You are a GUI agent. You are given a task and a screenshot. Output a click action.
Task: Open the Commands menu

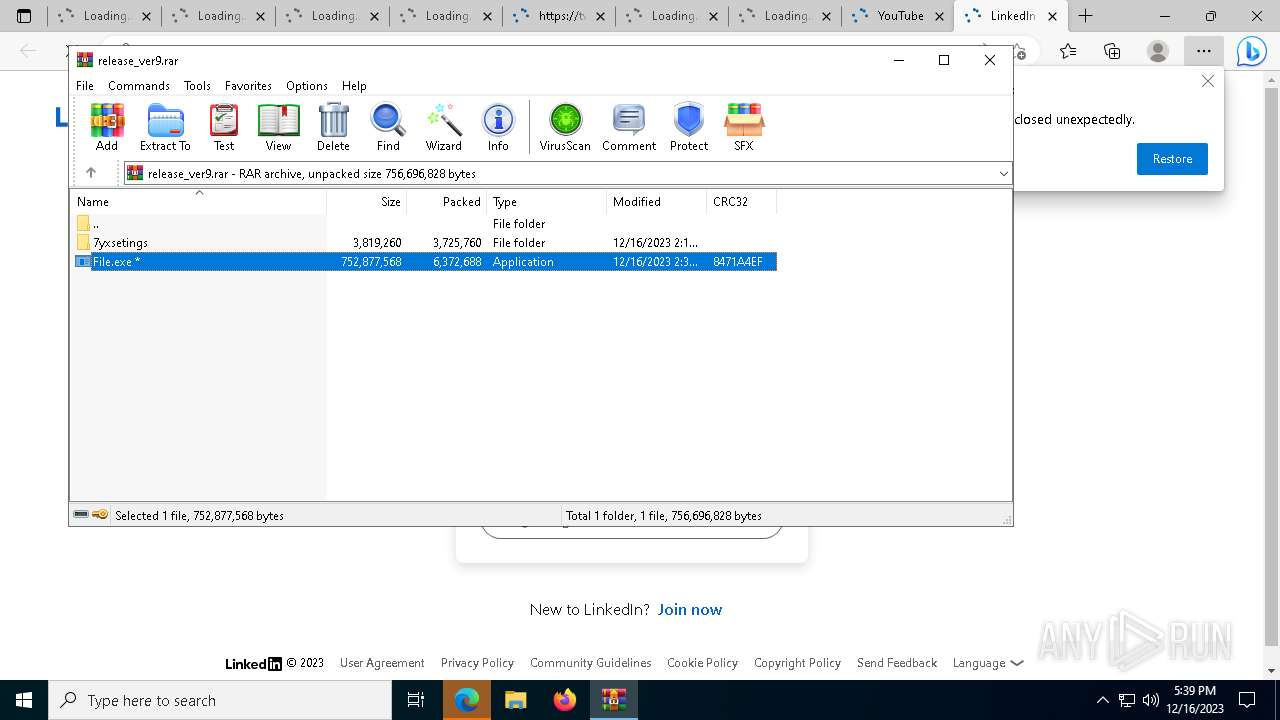139,86
